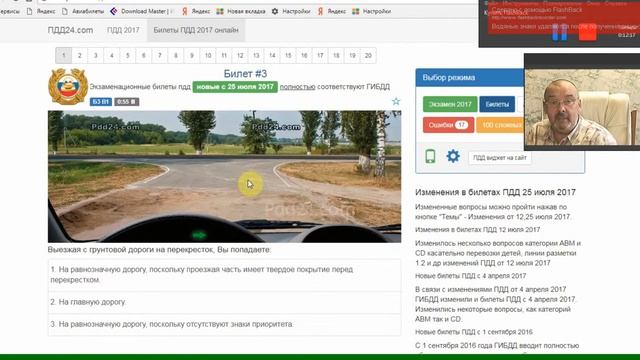The width and height of the screenshot is (640, 360).
Task: Go to question 6
Action: point(143,56)
